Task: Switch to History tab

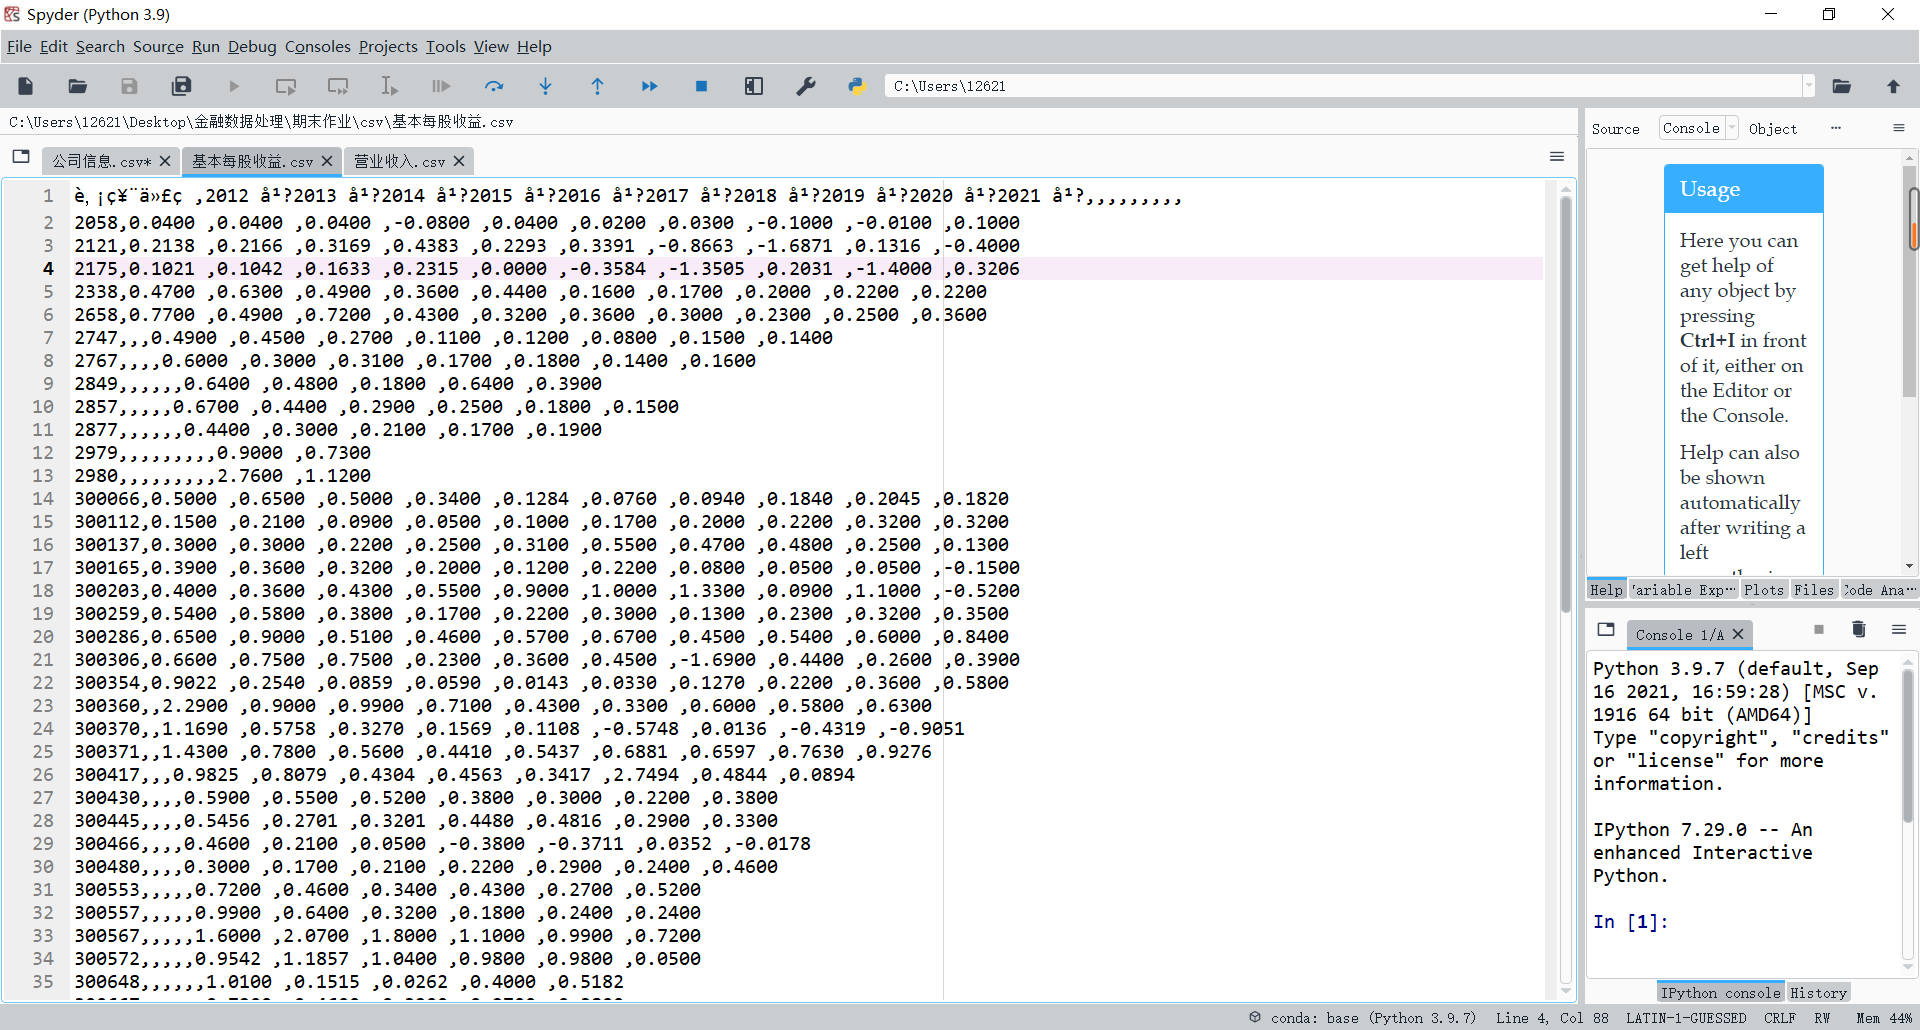Action: pyautogui.click(x=1818, y=993)
